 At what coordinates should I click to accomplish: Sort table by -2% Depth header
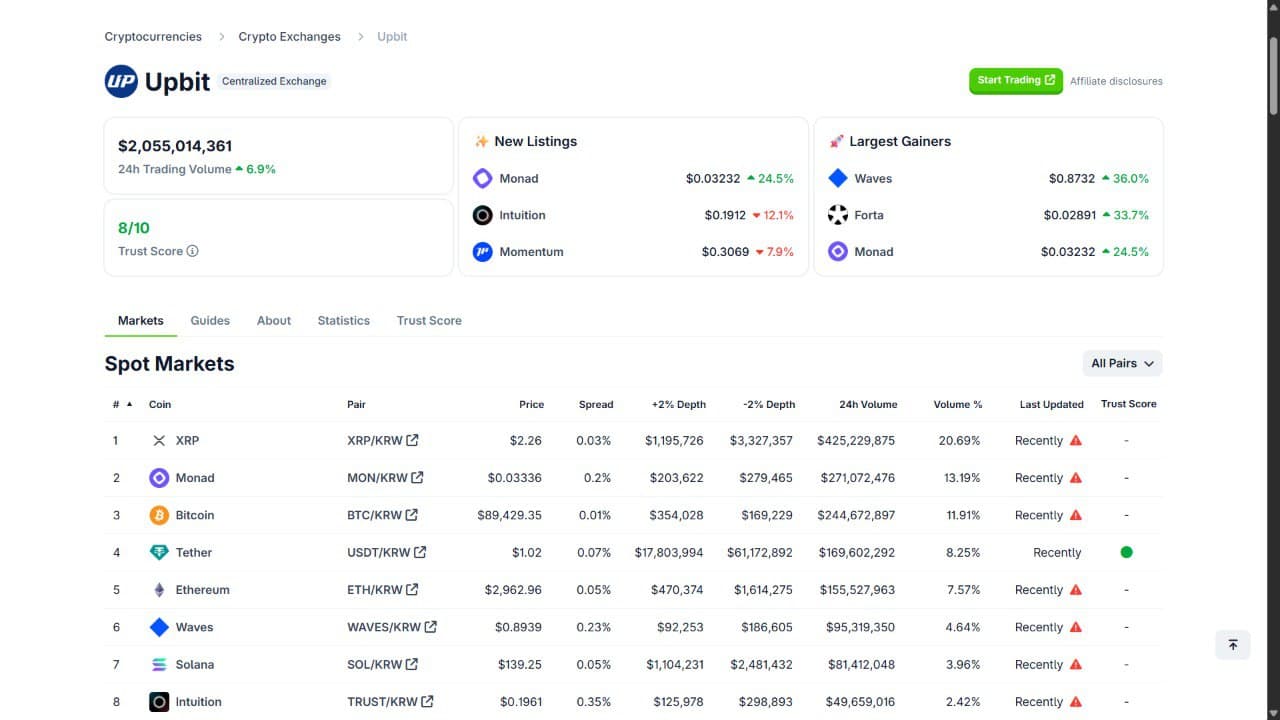(769, 404)
